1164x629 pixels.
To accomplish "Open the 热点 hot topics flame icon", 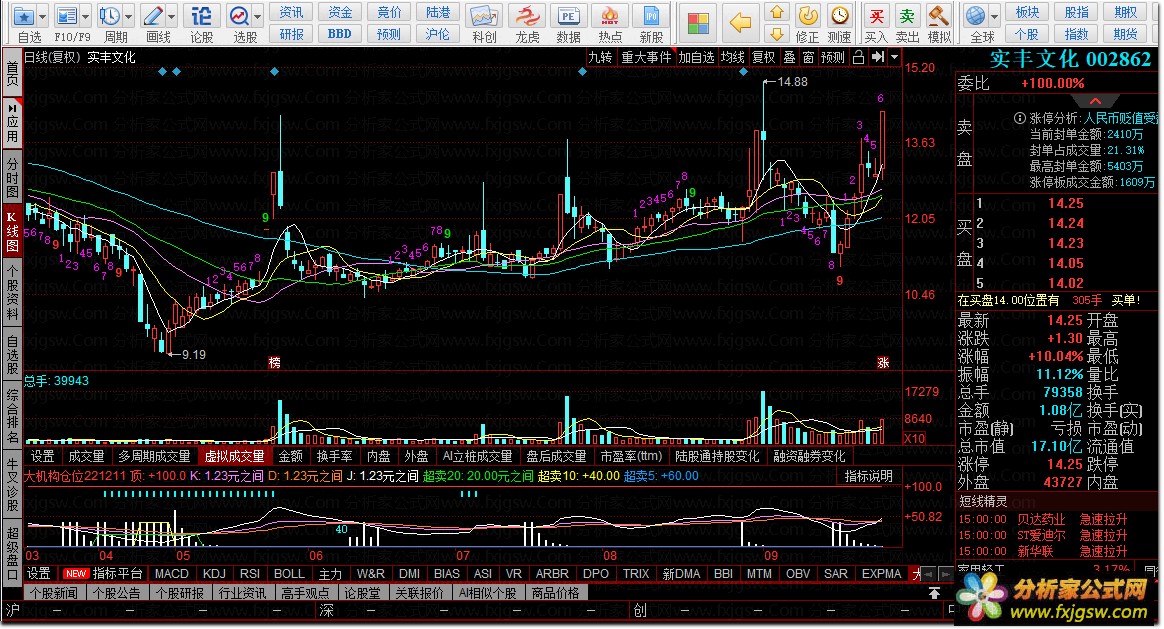I will pyautogui.click(x=610, y=16).
